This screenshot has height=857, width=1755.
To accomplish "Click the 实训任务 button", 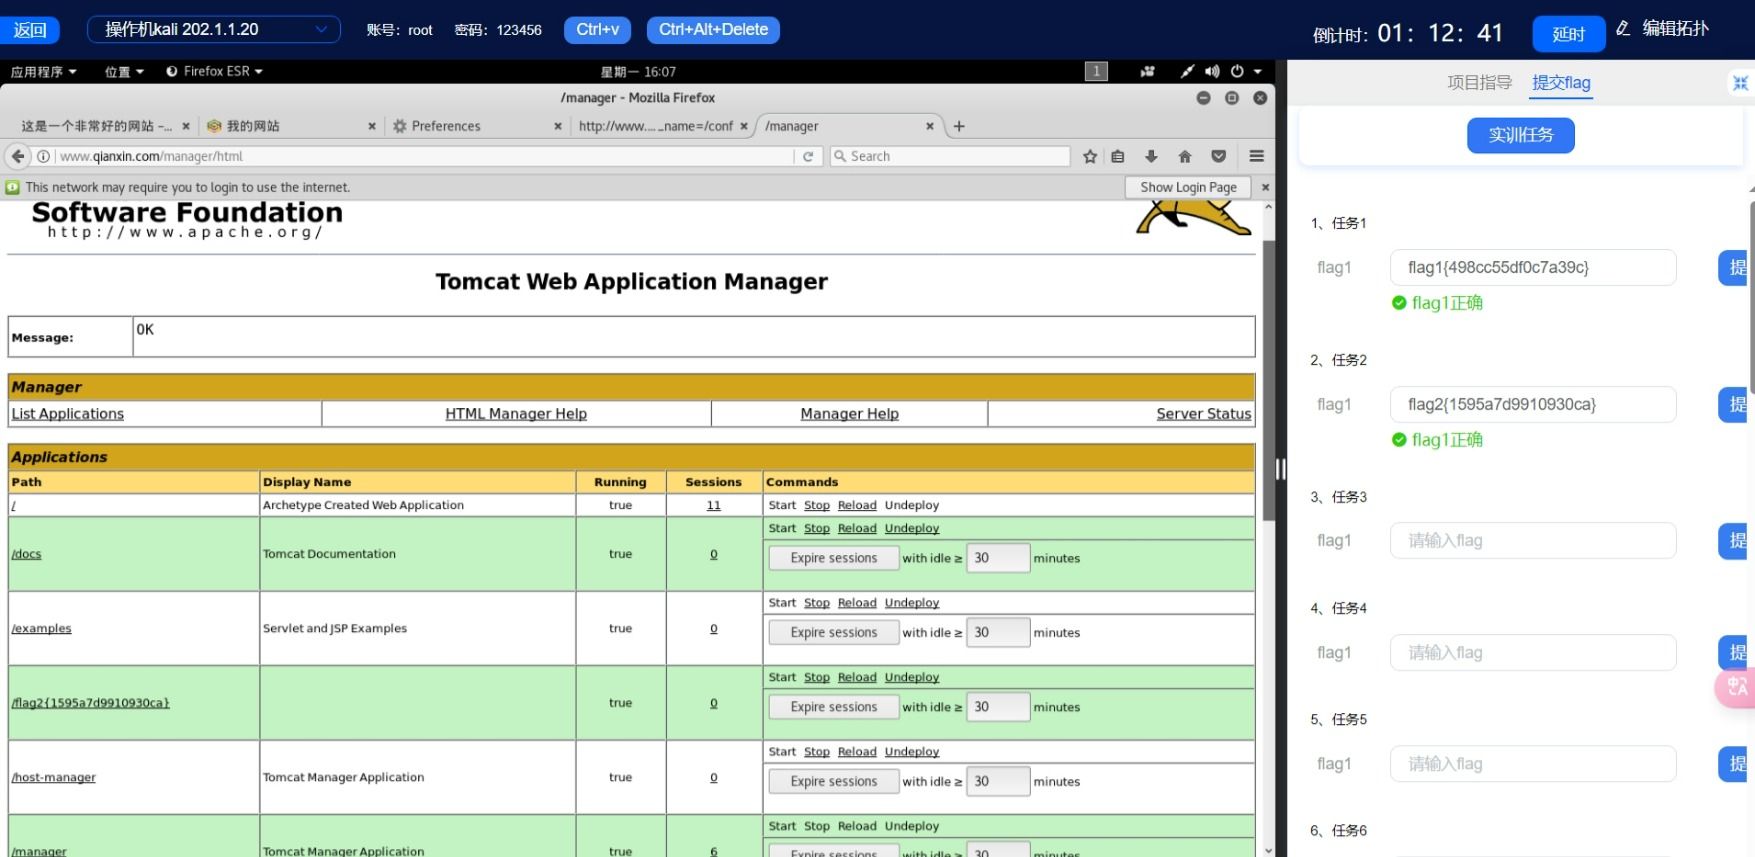I will pyautogui.click(x=1520, y=135).
